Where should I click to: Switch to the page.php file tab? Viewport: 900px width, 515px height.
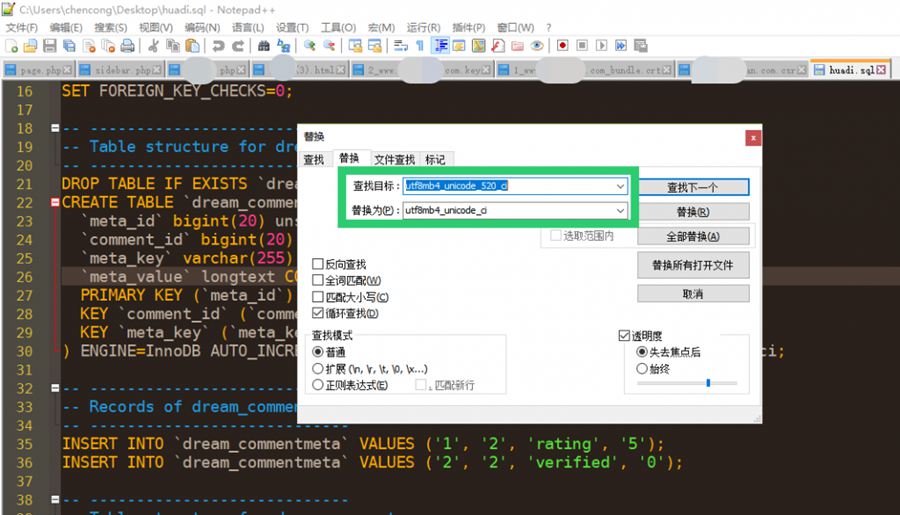point(38,70)
